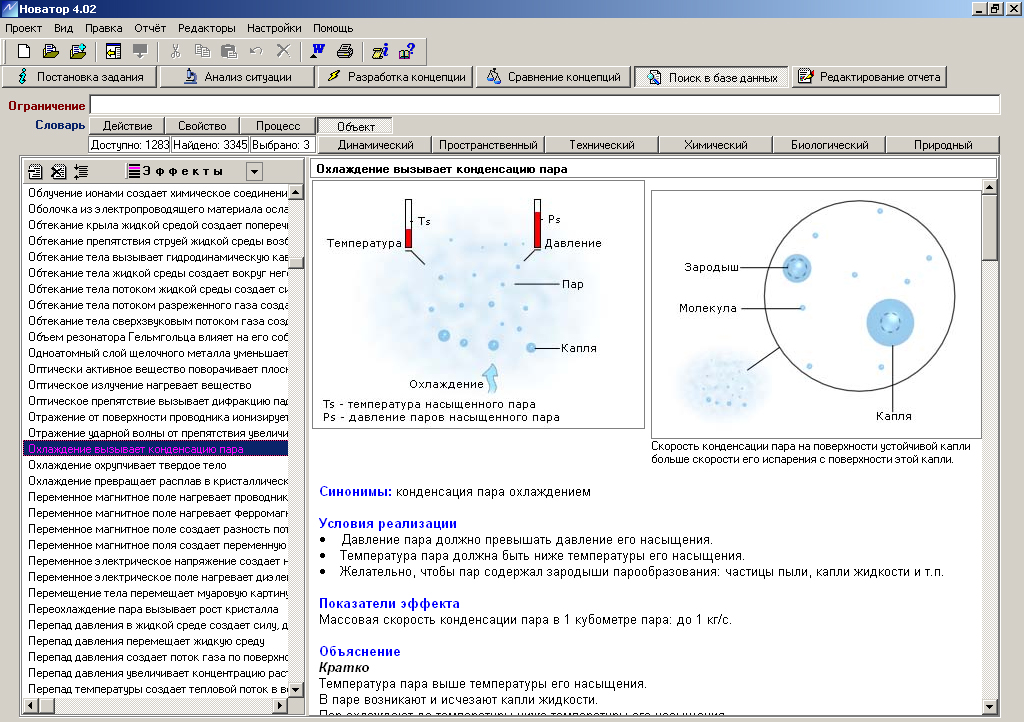Click the description pane scrollbar down arrow

[989, 706]
